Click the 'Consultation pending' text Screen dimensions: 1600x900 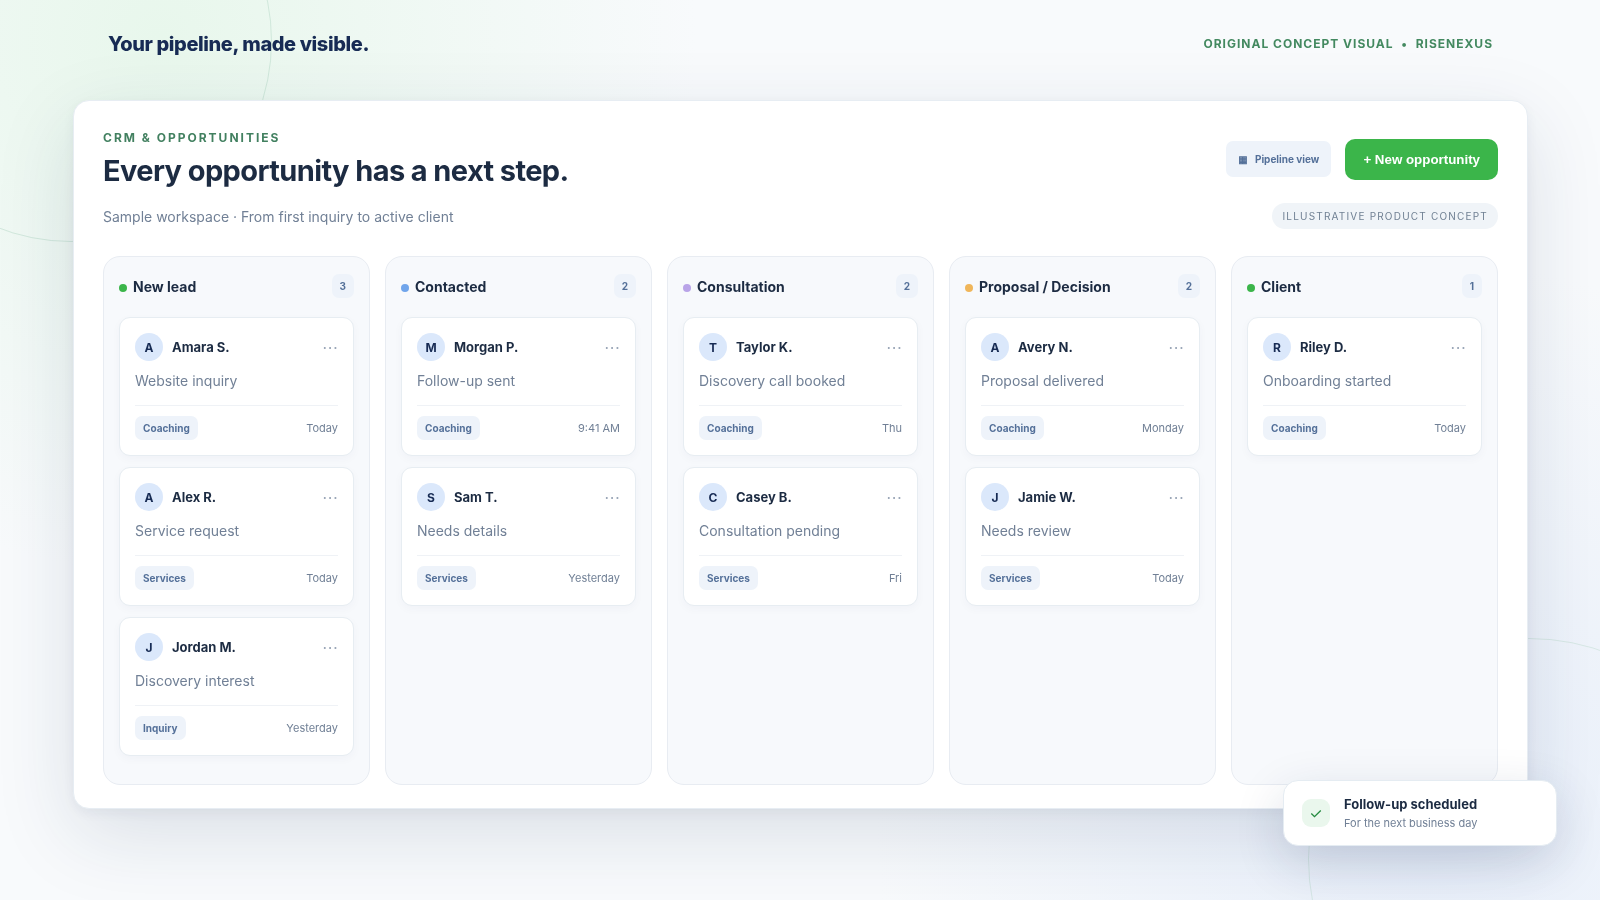point(769,531)
